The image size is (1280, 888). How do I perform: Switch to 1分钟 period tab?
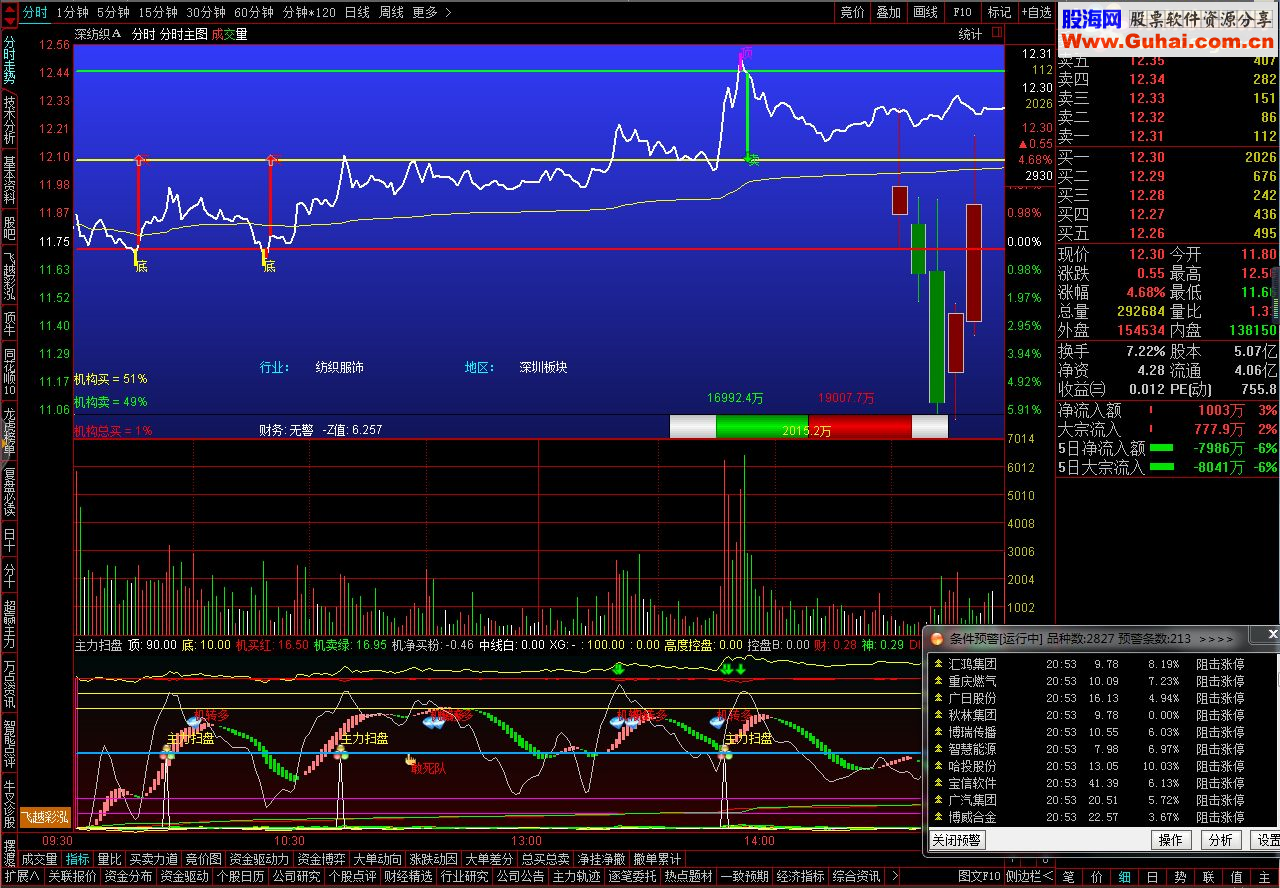click(72, 12)
